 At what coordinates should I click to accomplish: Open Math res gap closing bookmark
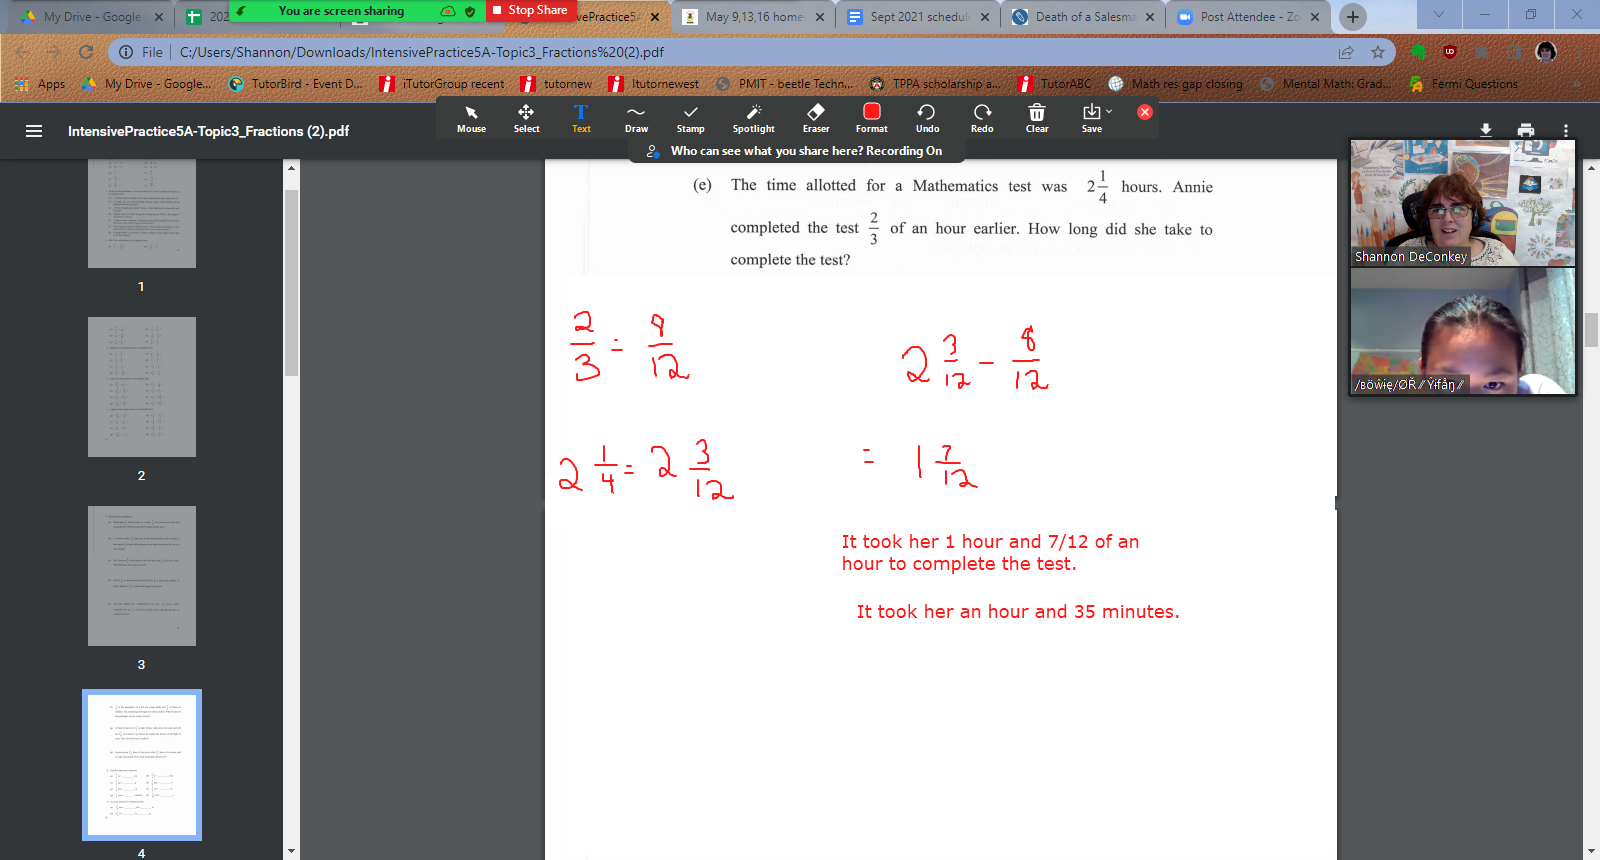pos(1176,84)
